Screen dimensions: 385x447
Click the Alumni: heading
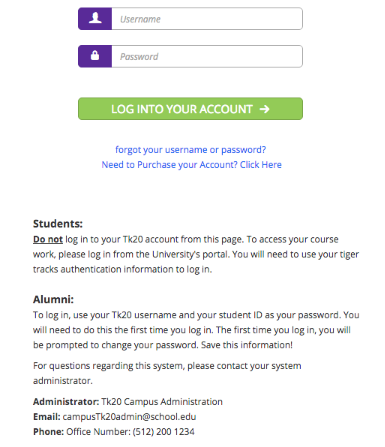tap(53, 299)
